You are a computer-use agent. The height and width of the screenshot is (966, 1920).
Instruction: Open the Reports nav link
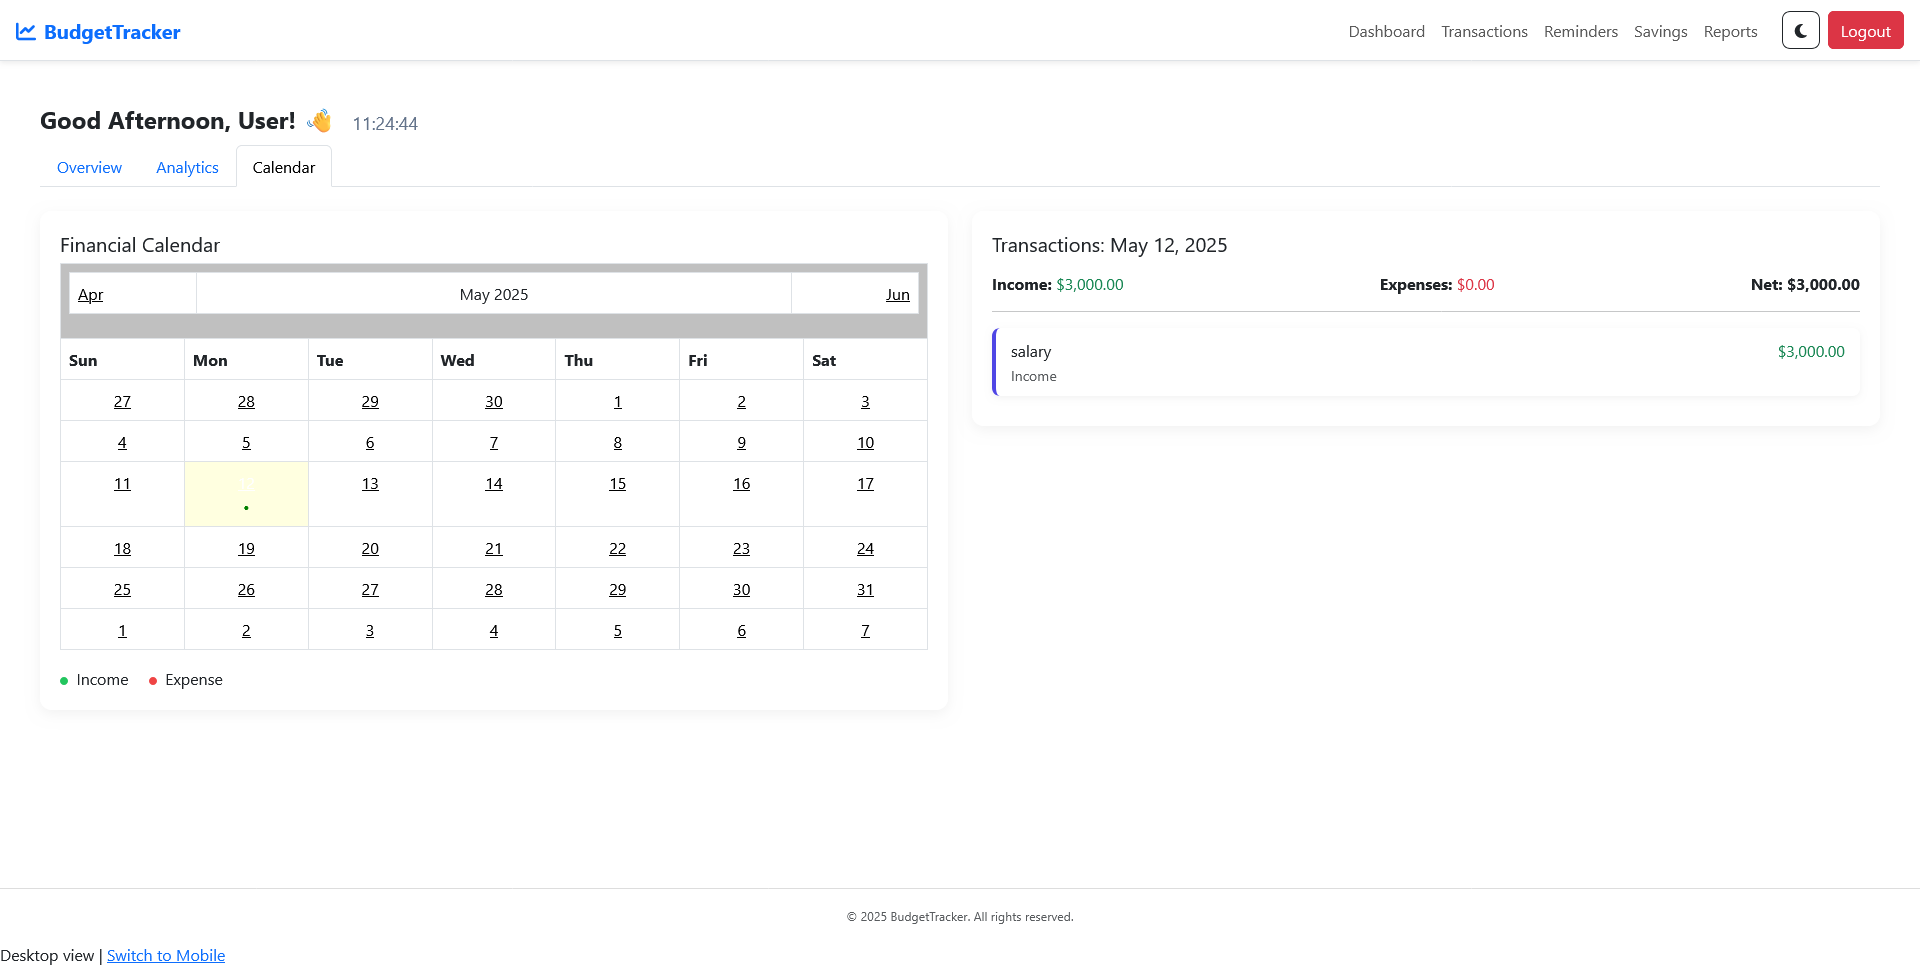tap(1730, 32)
